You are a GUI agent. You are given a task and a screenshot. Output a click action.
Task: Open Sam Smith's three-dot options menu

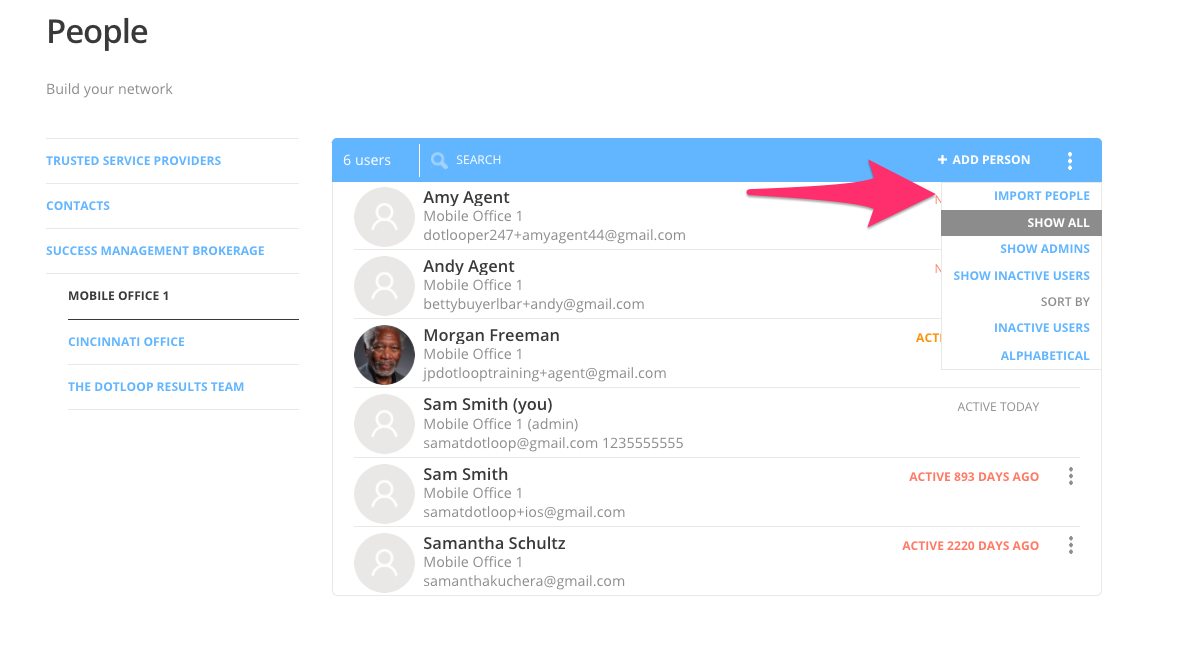pyautogui.click(x=1070, y=477)
